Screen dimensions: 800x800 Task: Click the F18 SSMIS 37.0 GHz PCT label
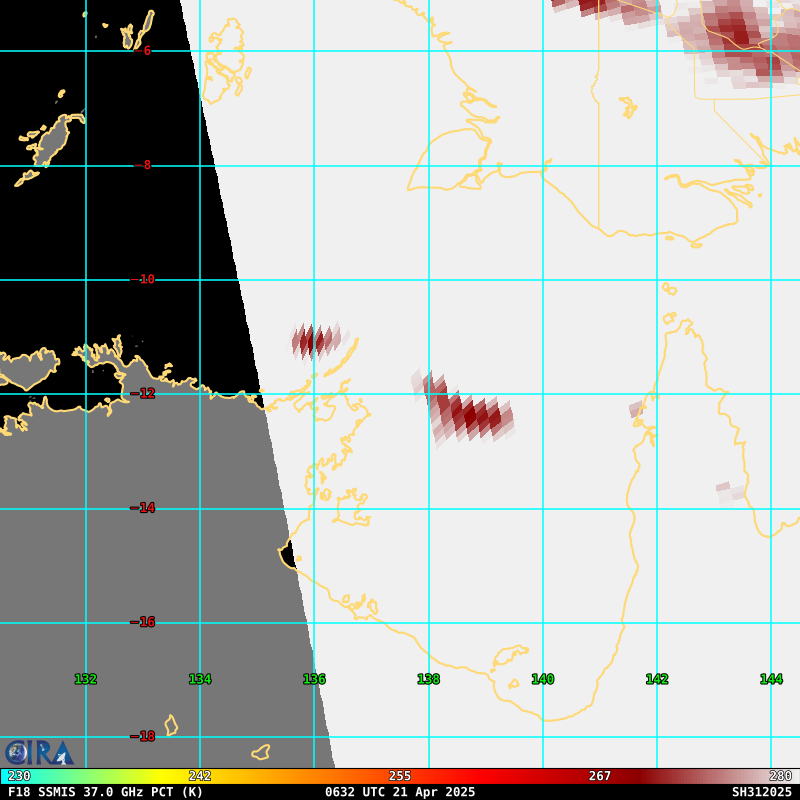click(x=105, y=792)
